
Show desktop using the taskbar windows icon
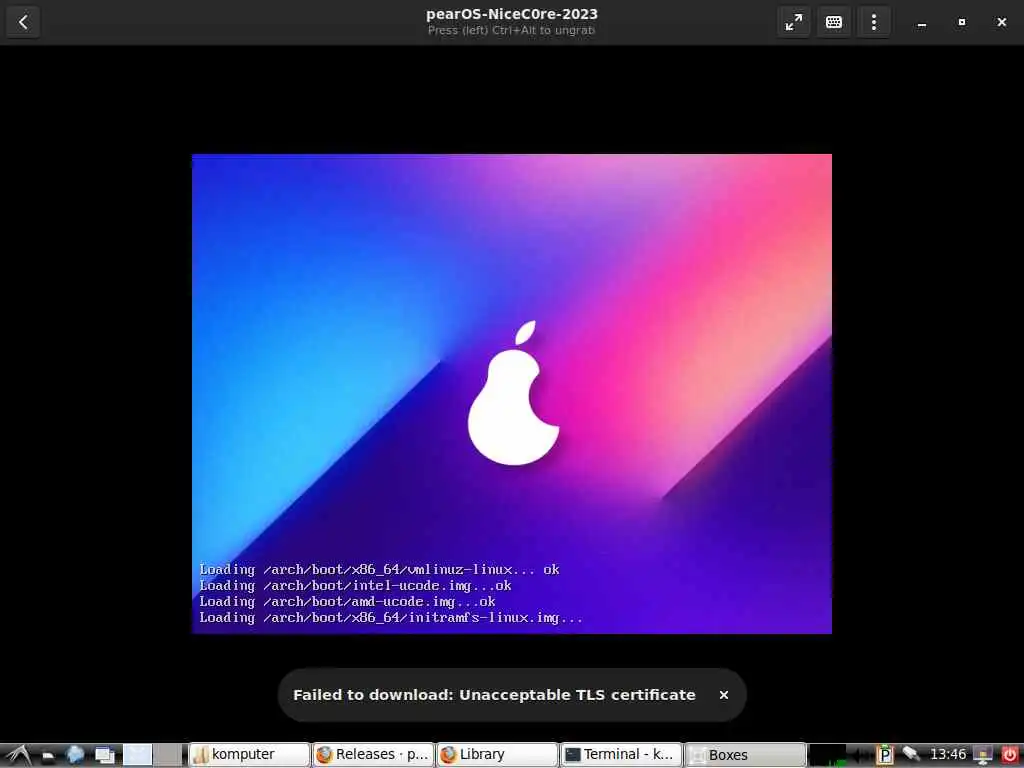point(104,755)
